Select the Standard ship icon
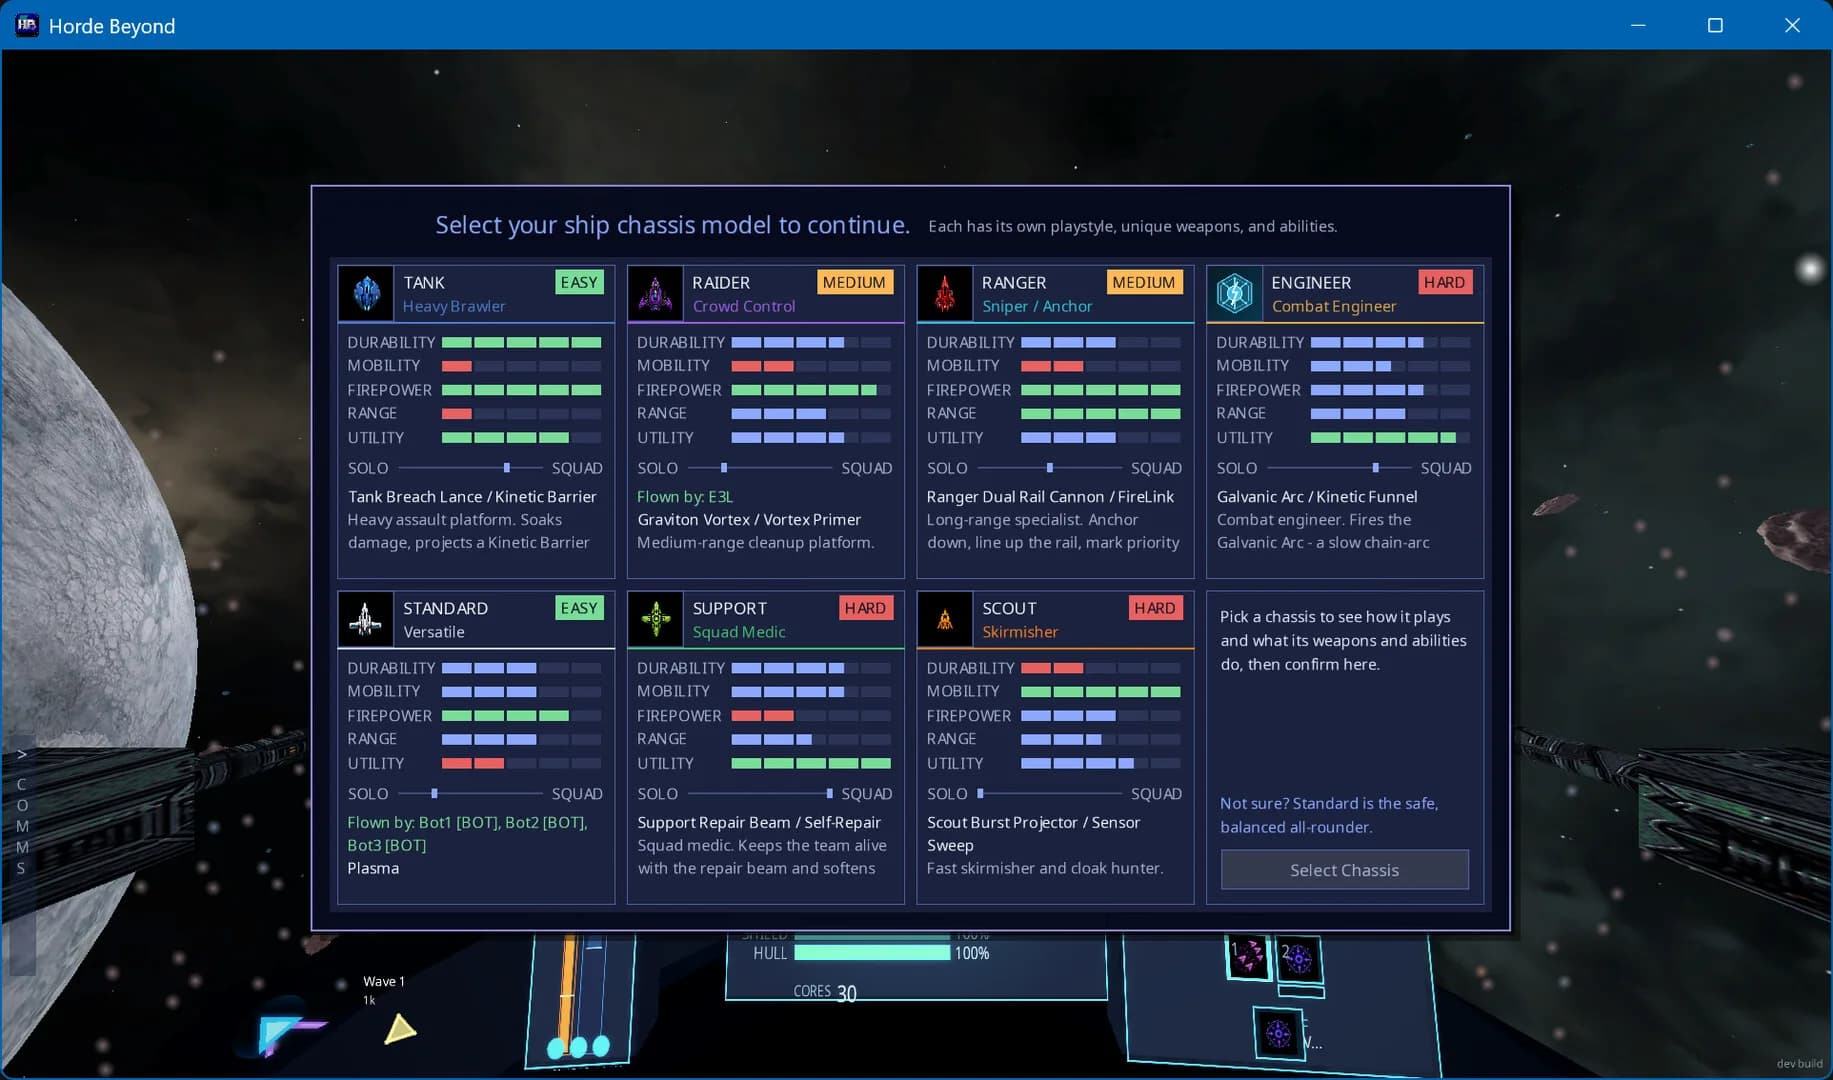Viewport: 1833px width, 1080px height. tap(366, 620)
